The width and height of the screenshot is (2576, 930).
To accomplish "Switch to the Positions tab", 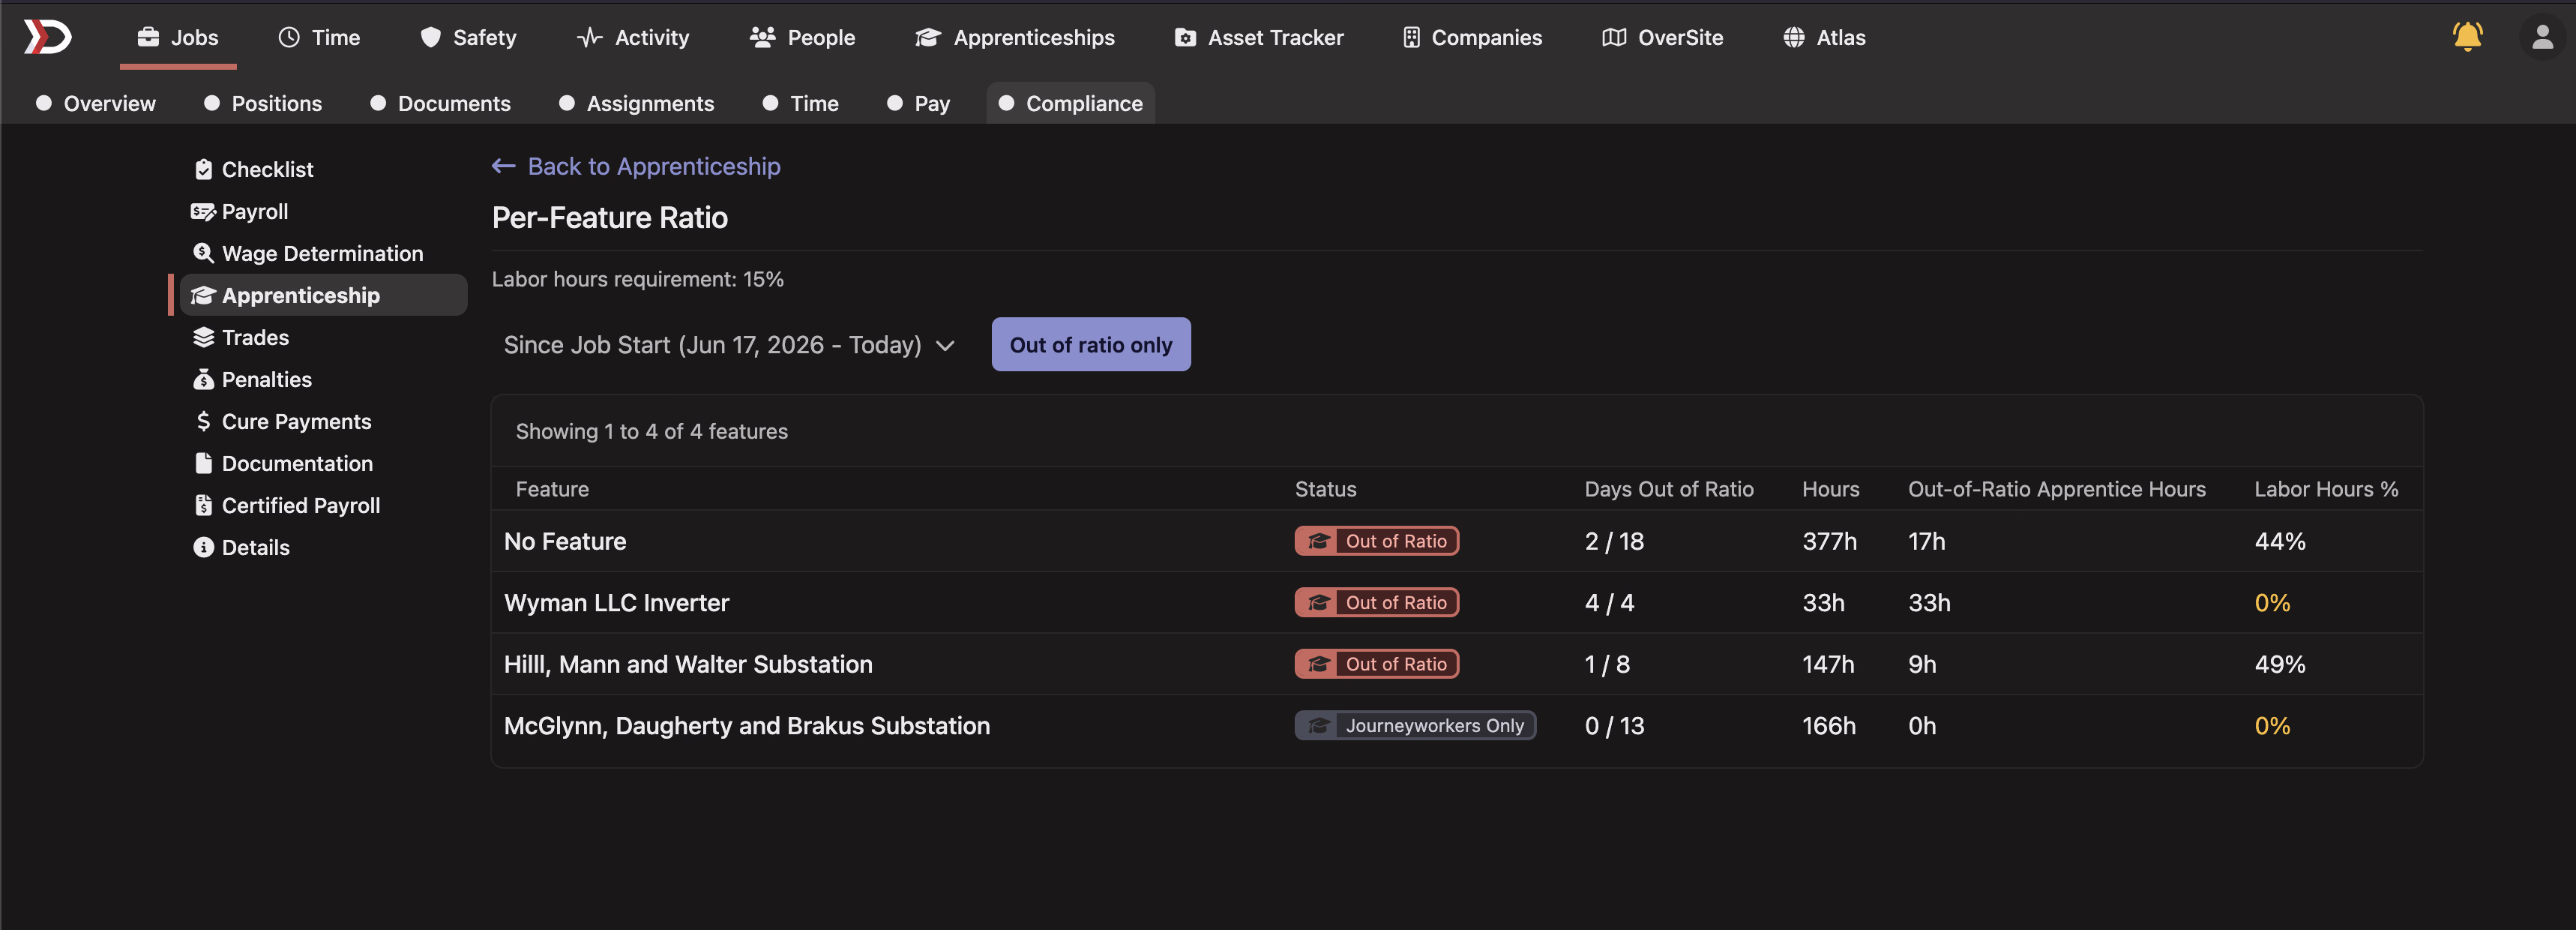I will point(263,103).
